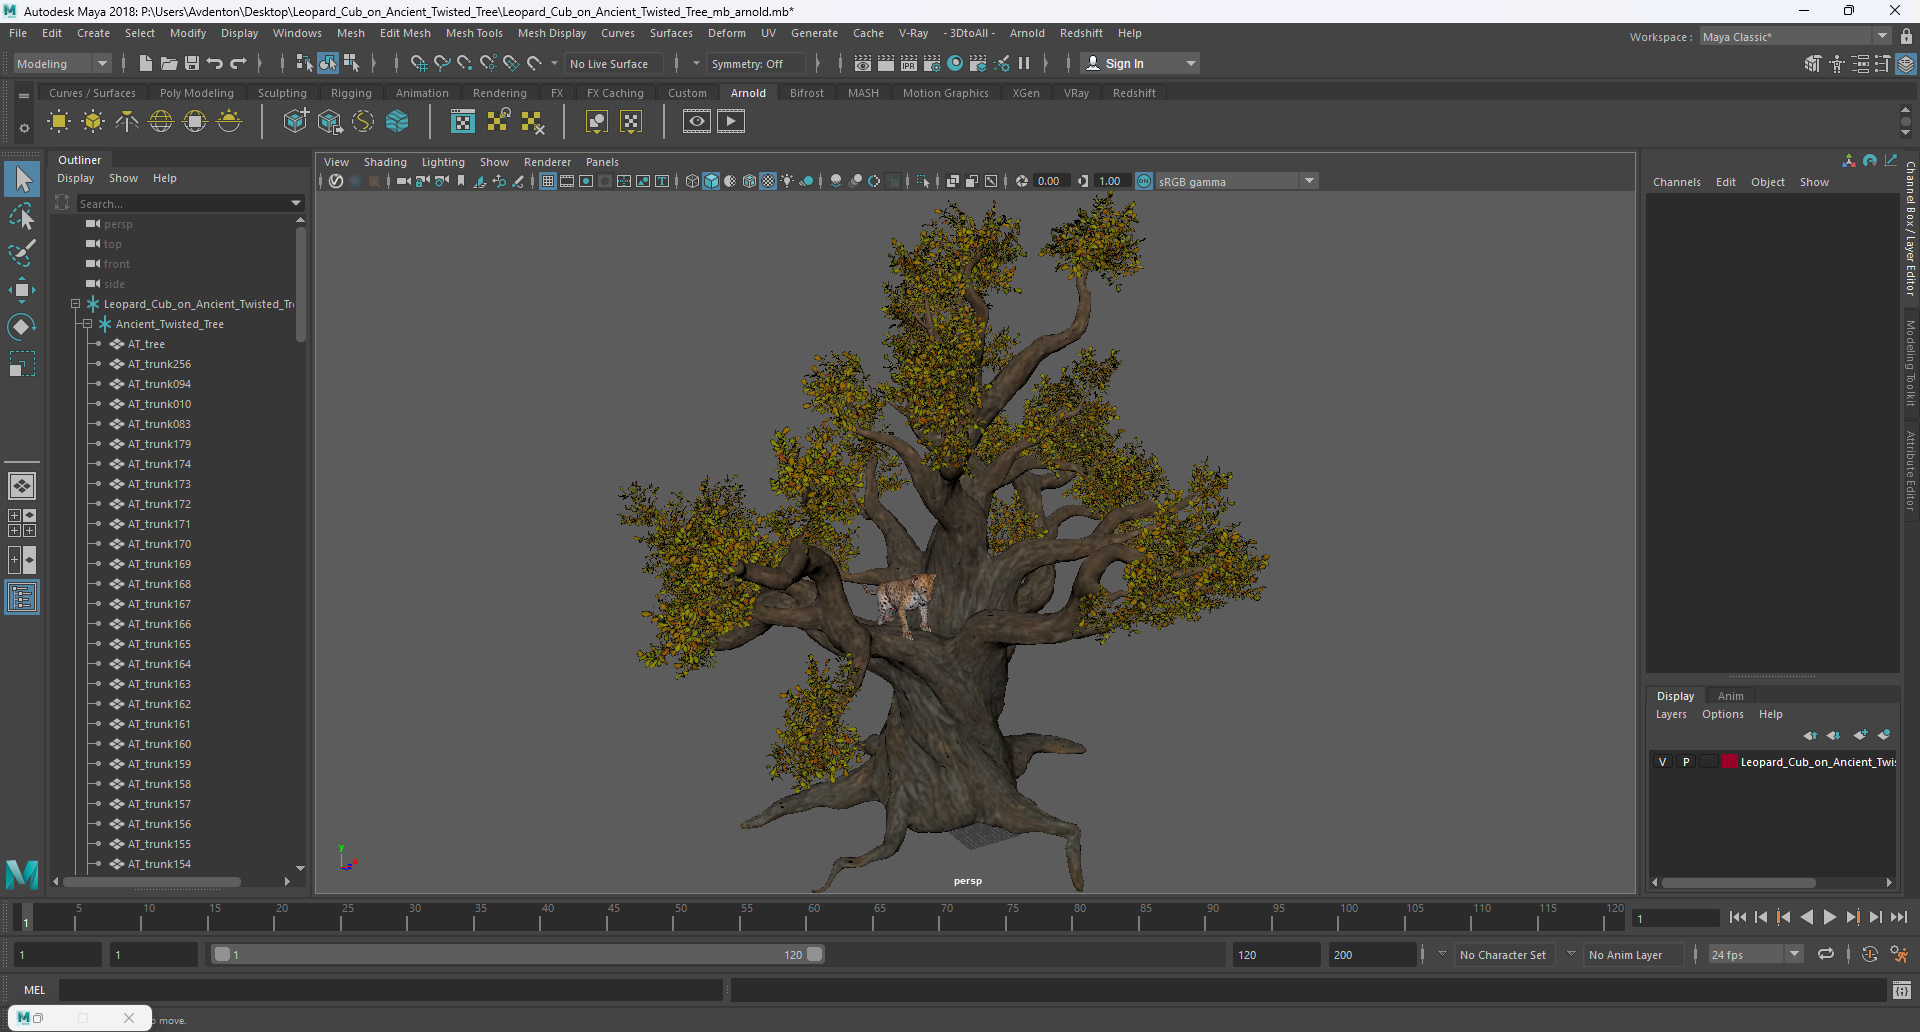
Task: Open Arnold RenderView eye icon
Action: pyautogui.click(x=697, y=122)
